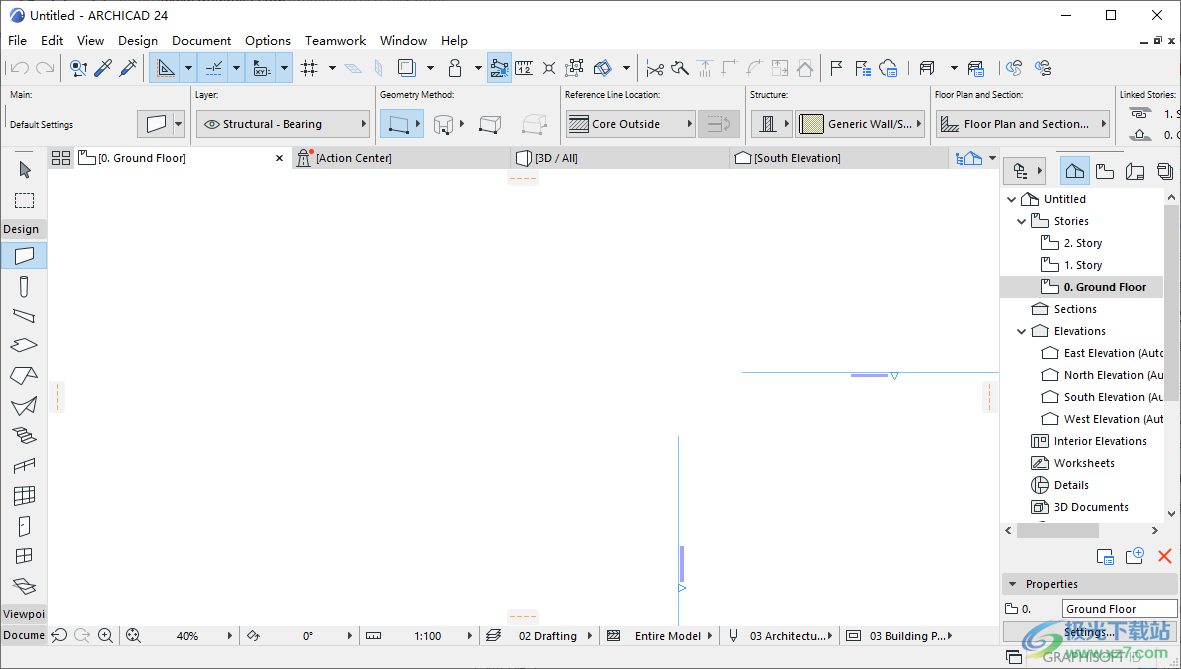Viewport: 1181px width, 669px height.
Task: Click the Trim scissors icon
Action: click(655, 69)
